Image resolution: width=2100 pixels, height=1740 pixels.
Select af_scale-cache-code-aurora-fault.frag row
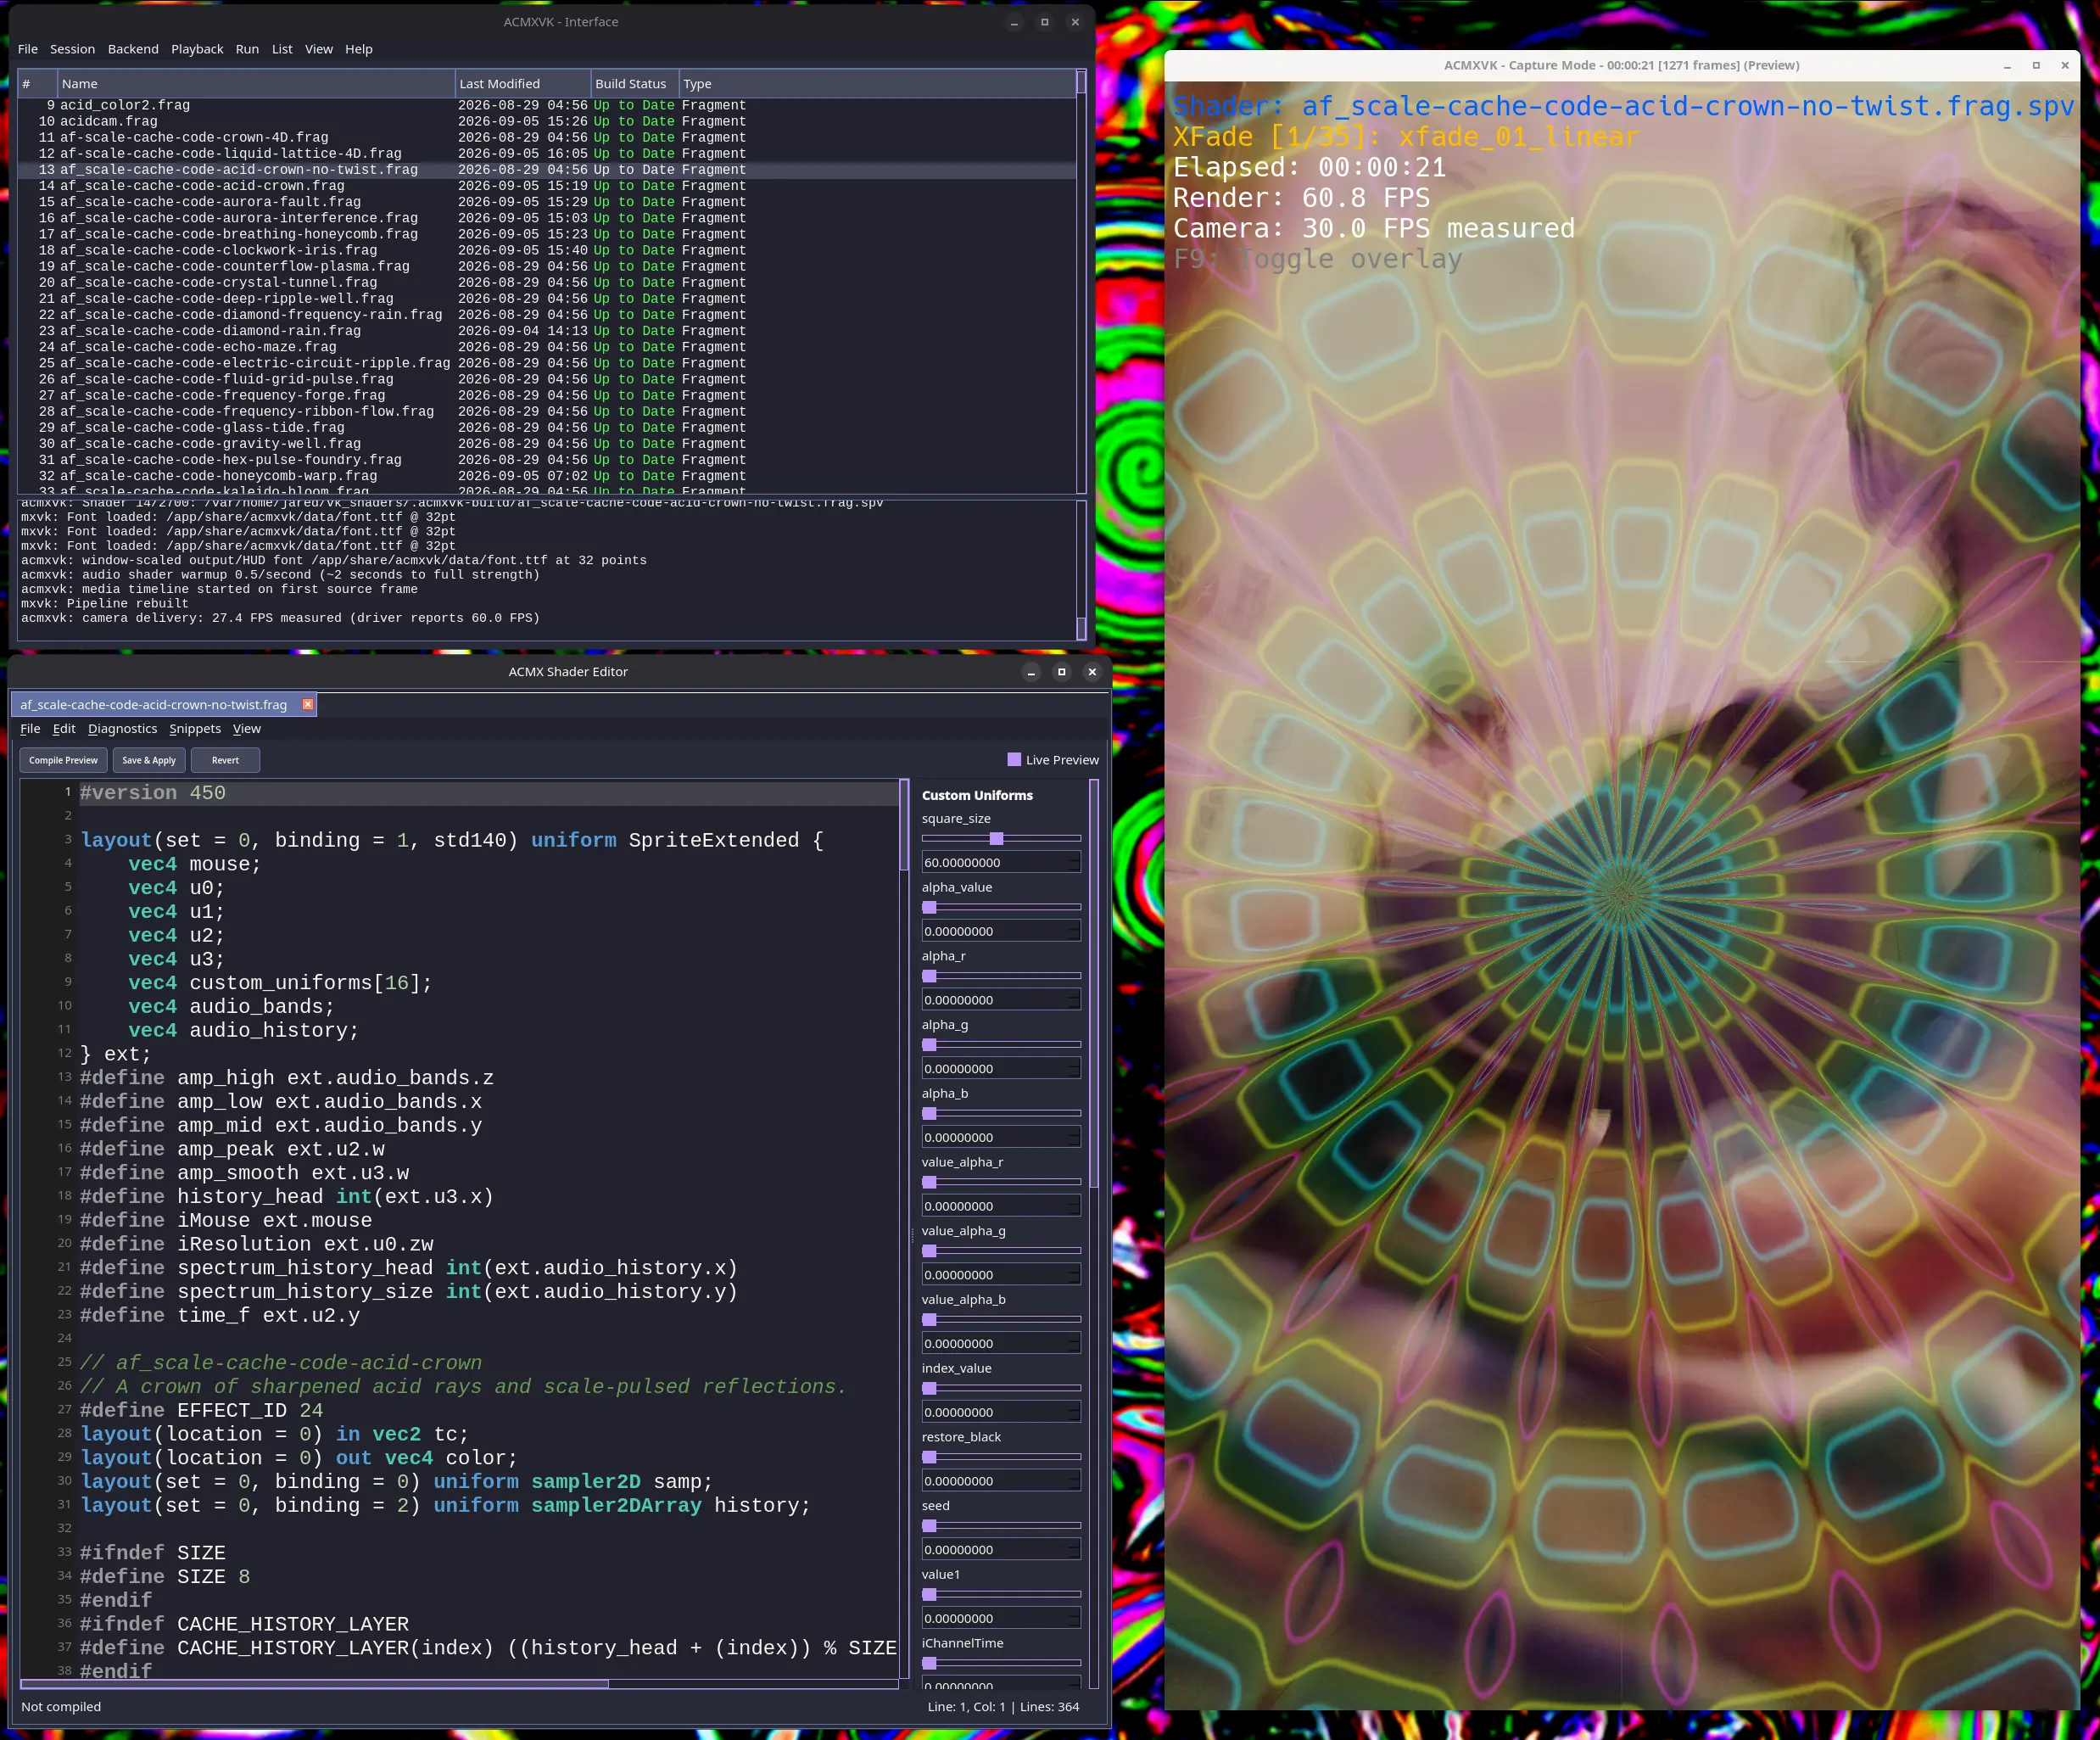tap(547, 202)
